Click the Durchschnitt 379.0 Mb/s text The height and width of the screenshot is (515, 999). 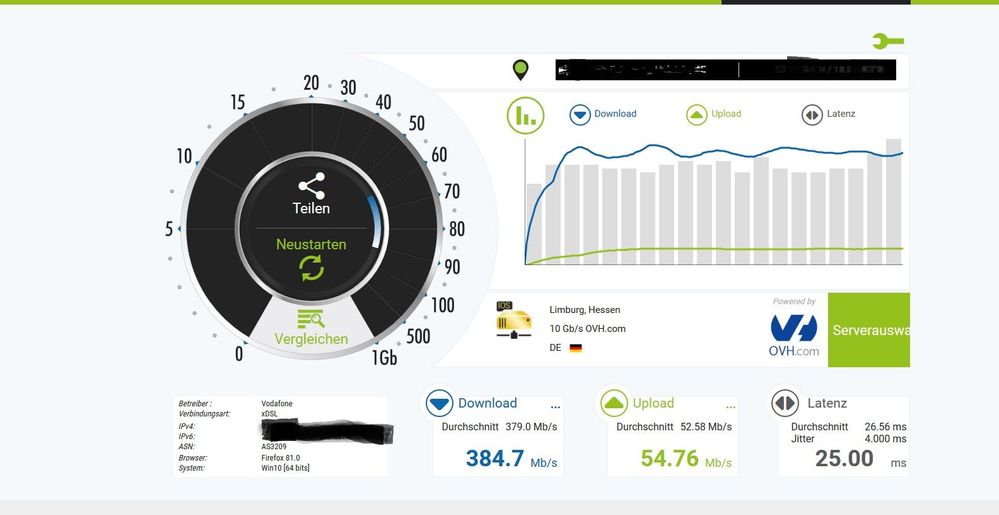point(500,426)
